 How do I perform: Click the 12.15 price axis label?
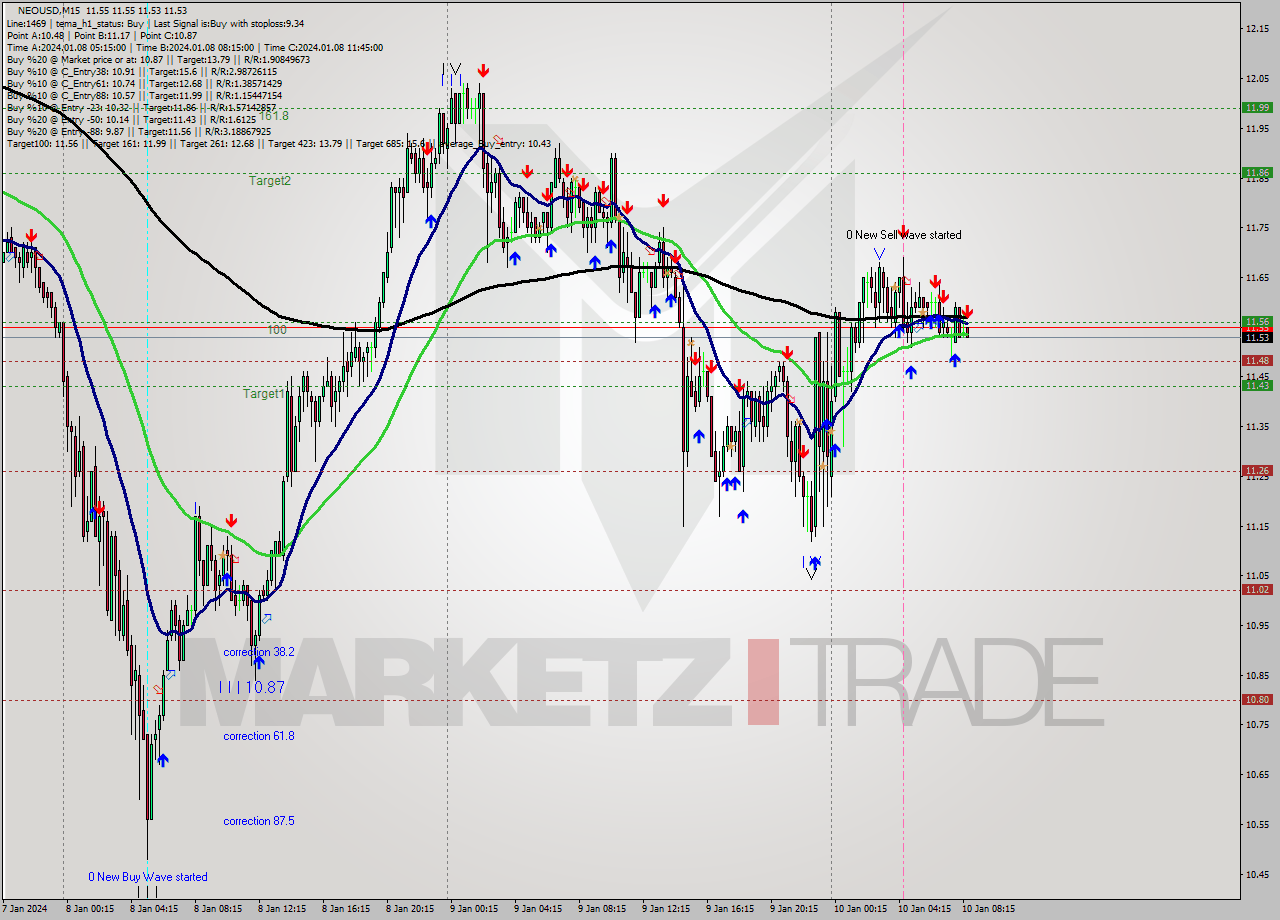tap(1257, 28)
